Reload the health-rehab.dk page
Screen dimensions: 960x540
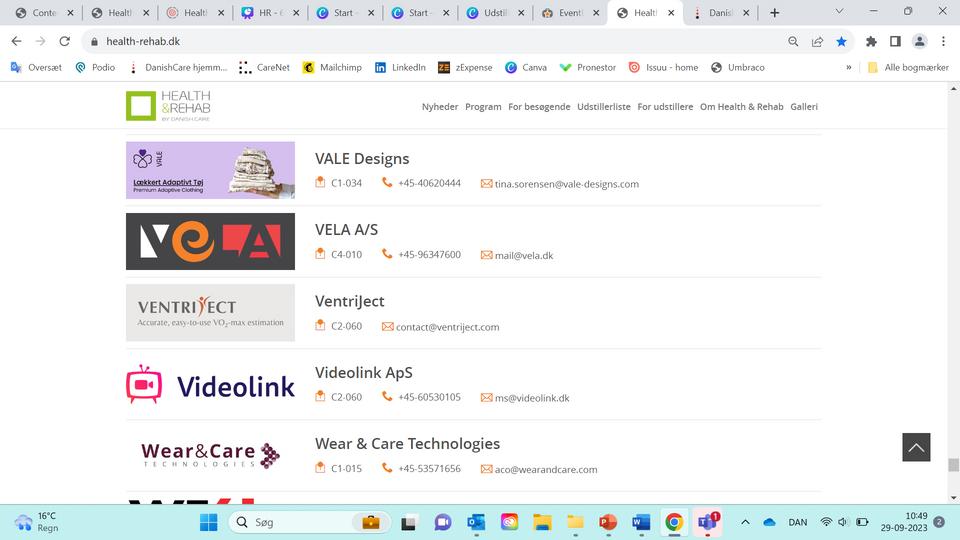click(x=64, y=41)
